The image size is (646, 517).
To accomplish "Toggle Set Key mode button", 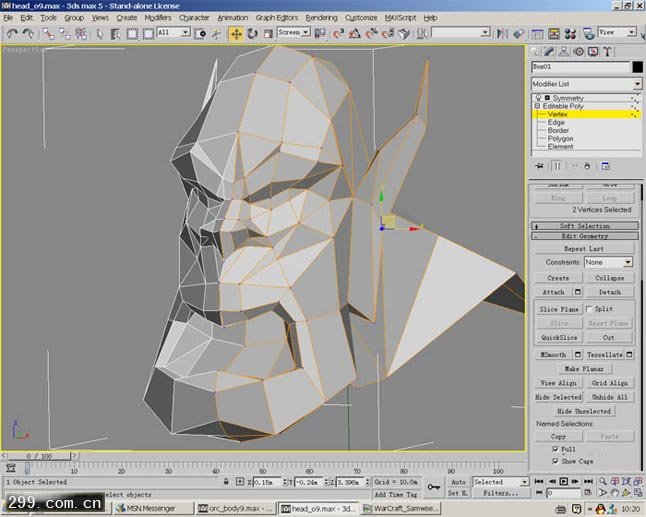I will [458, 493].
